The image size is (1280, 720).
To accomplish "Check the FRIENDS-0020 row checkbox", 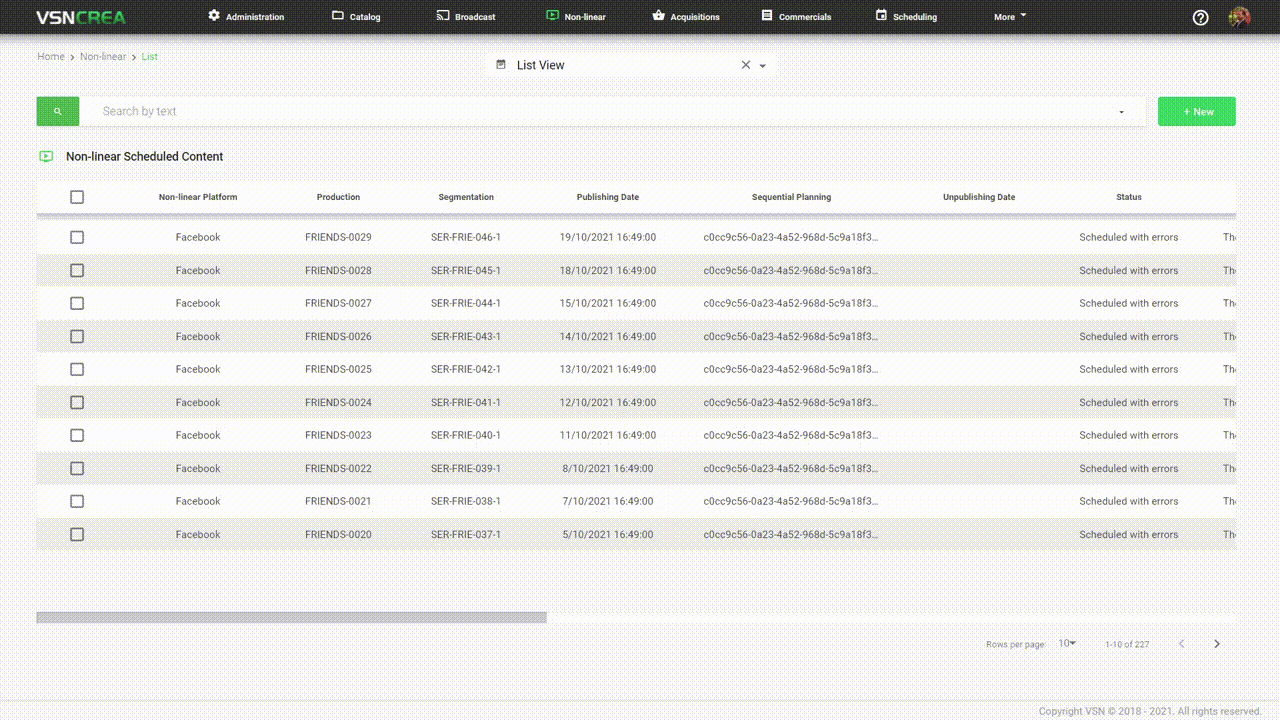I will coord(77,534).
